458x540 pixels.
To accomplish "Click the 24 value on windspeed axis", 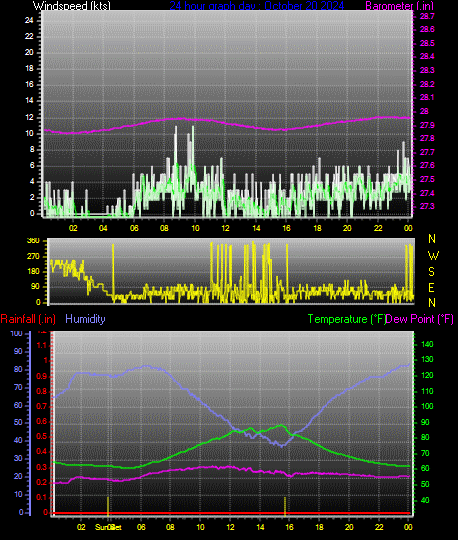I will click(29, 20).
